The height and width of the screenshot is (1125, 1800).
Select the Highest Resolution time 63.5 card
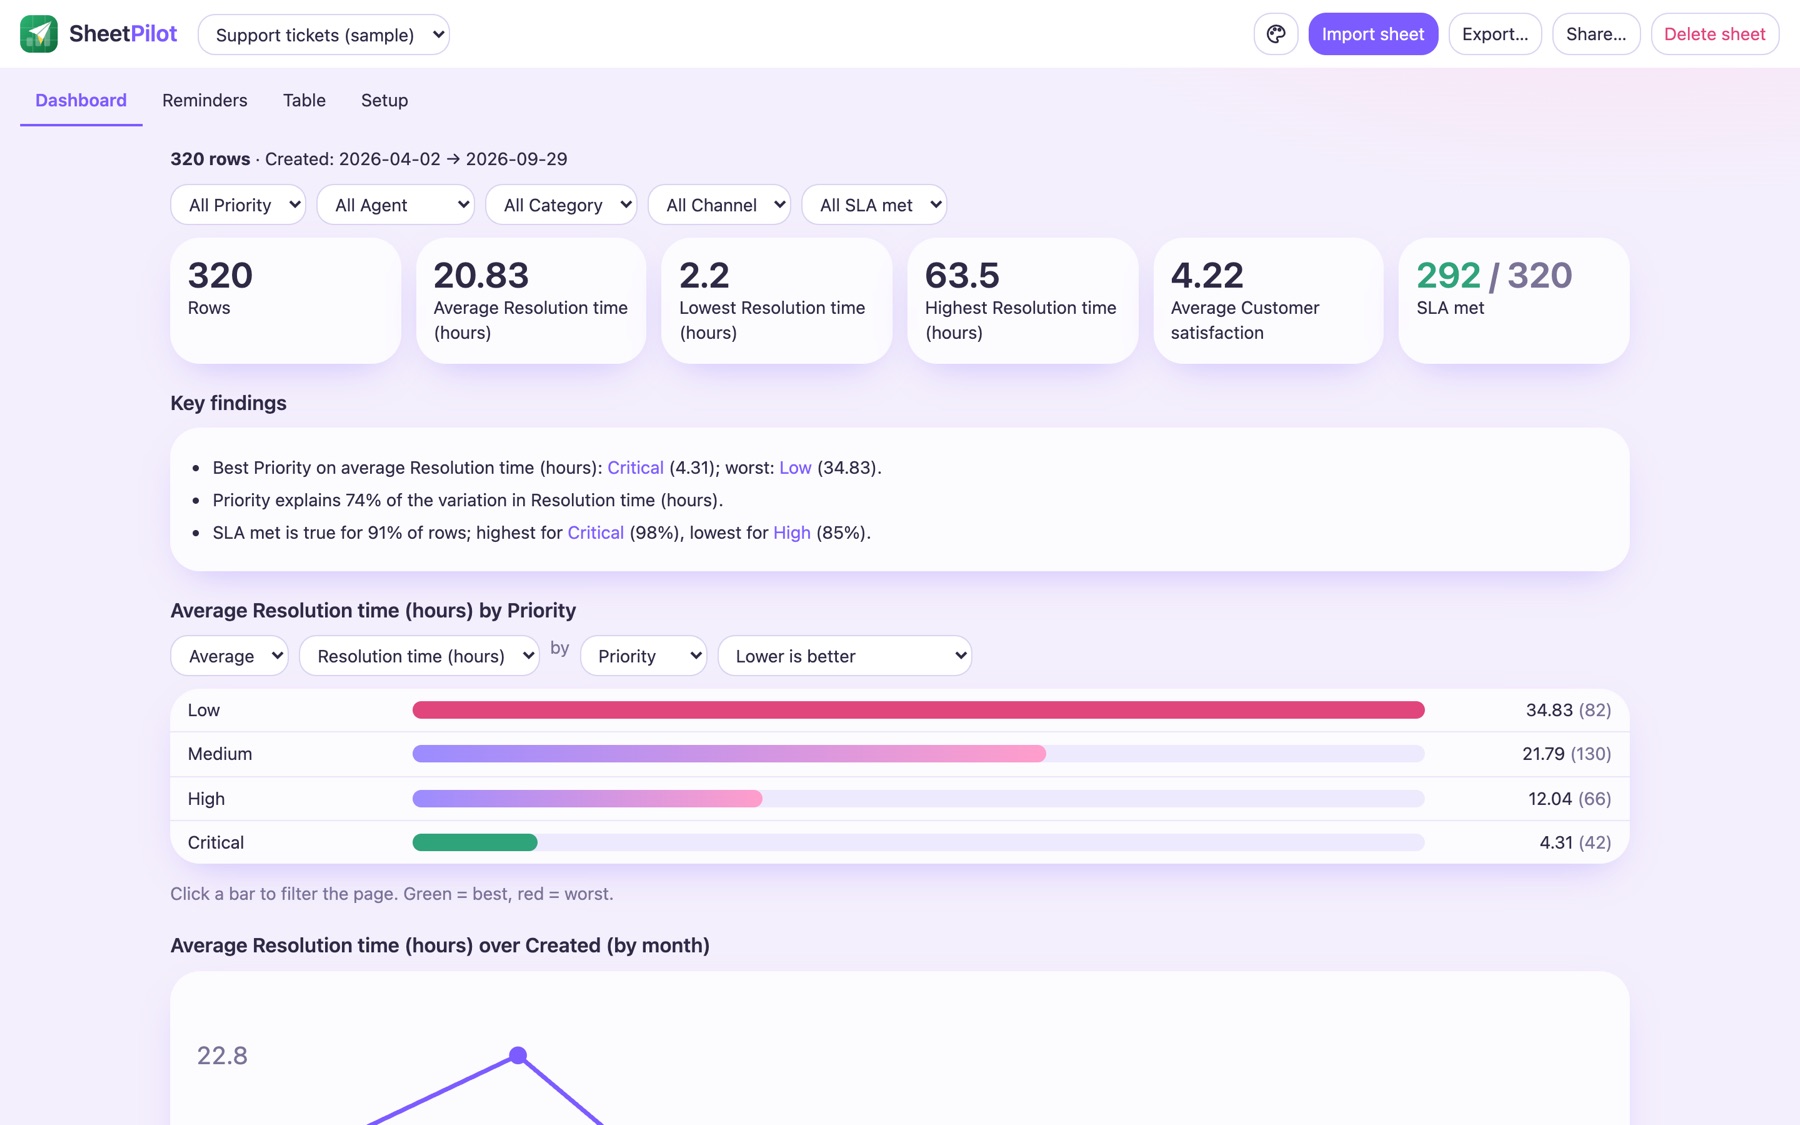pyautogui.click(x=1023, y=300)
